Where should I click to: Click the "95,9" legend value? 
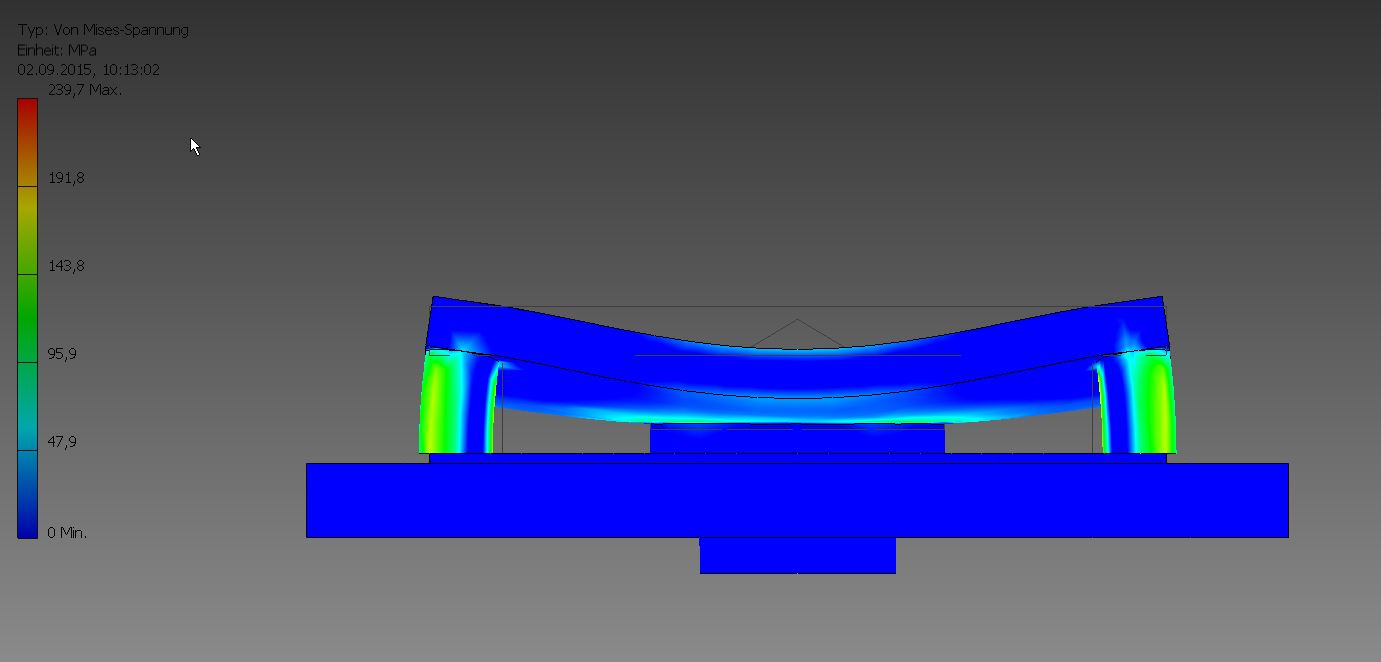coord(63,354)
